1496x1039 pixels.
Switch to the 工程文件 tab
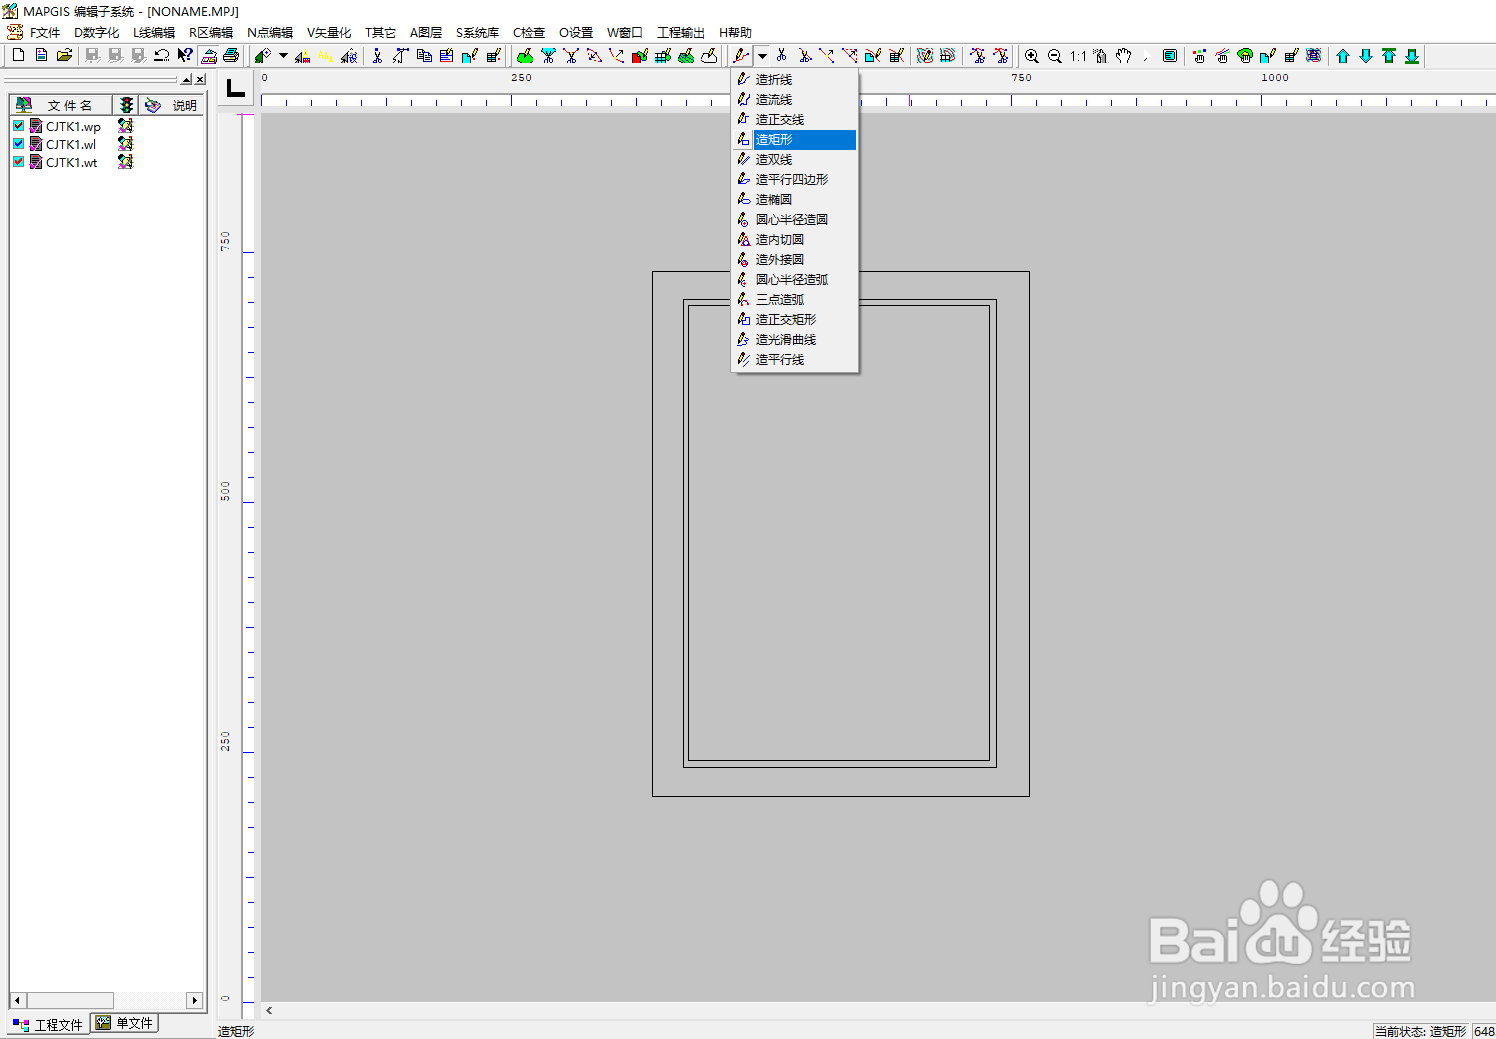[x=48, y=1024]
